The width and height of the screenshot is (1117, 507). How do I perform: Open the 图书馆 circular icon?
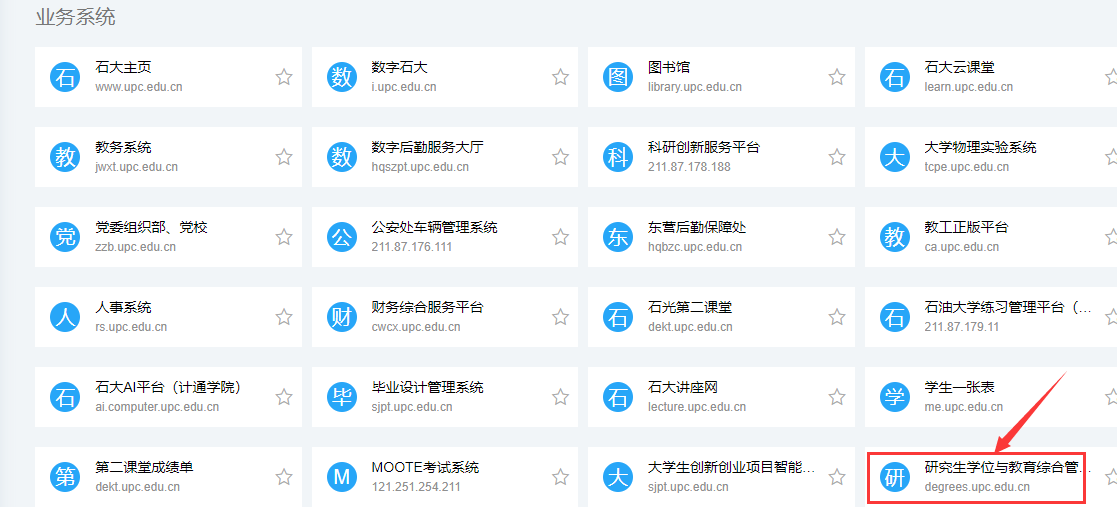click(618, 77)
